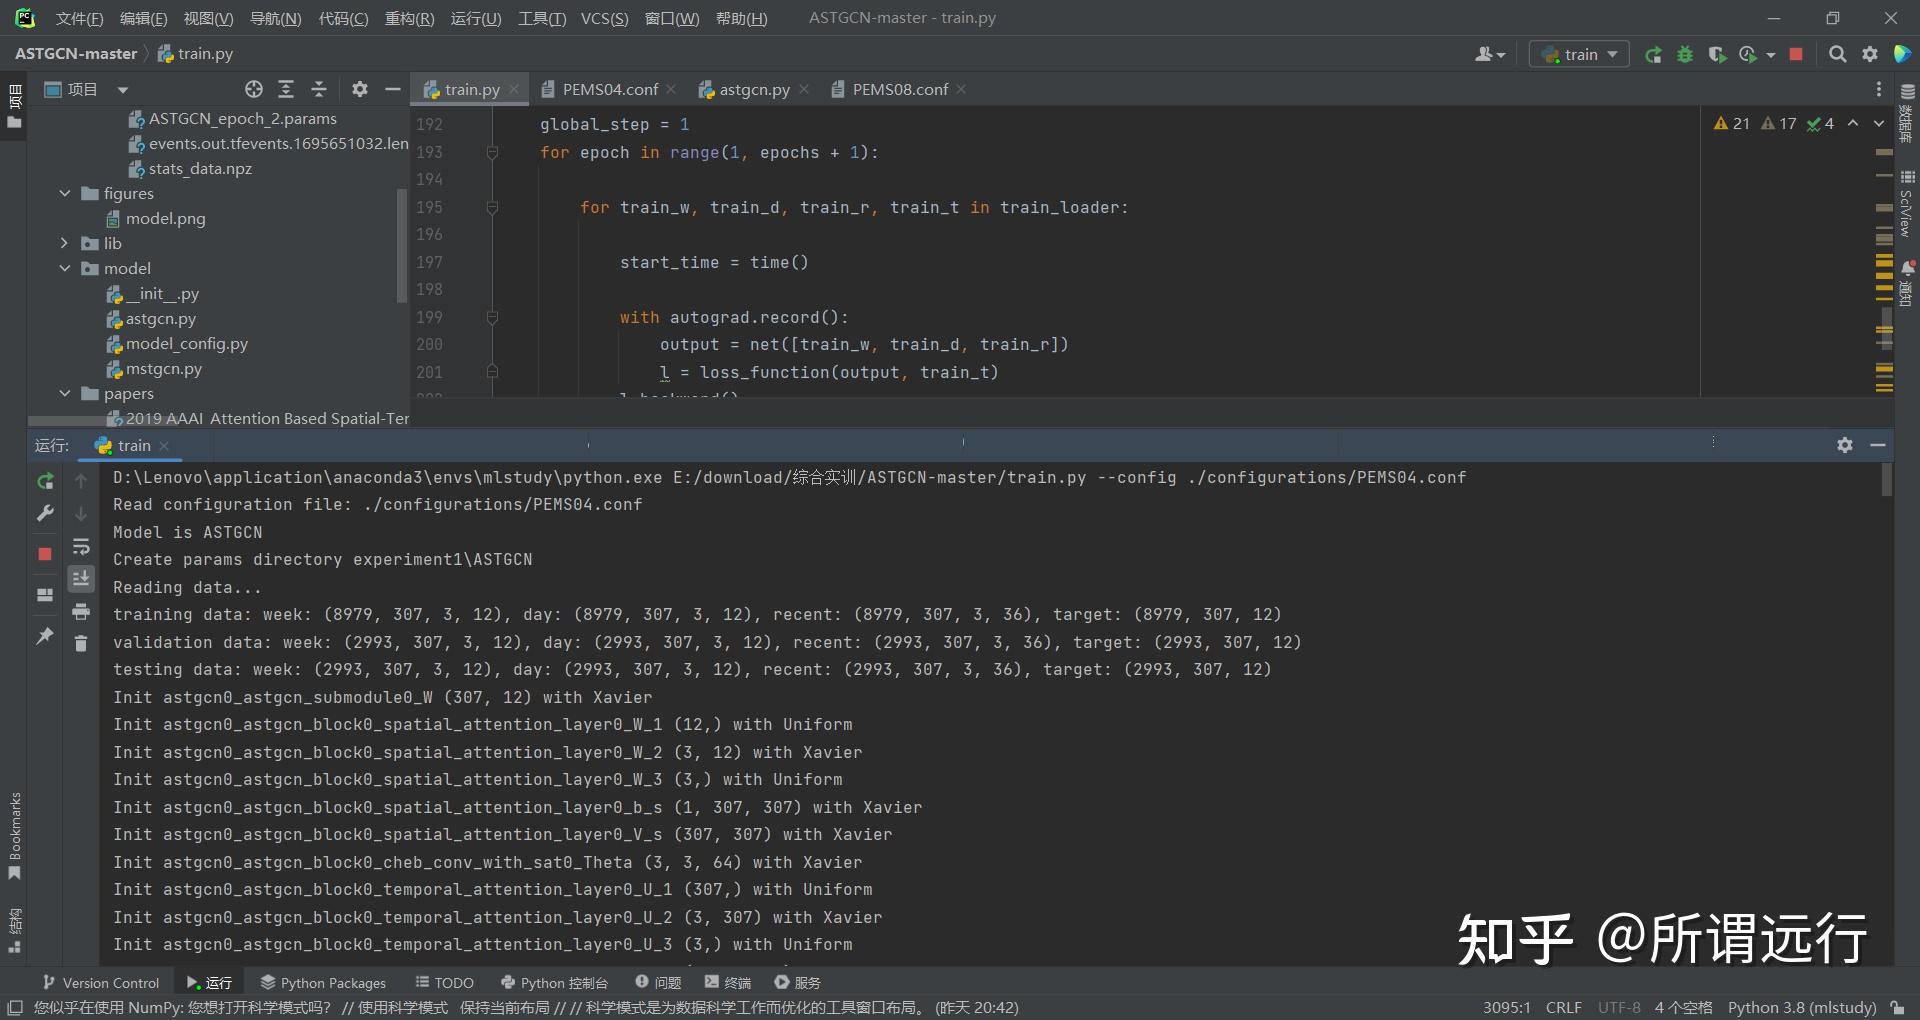Hide the project tool window
Screen dimensions: 1920x1020
pos(393,90)
